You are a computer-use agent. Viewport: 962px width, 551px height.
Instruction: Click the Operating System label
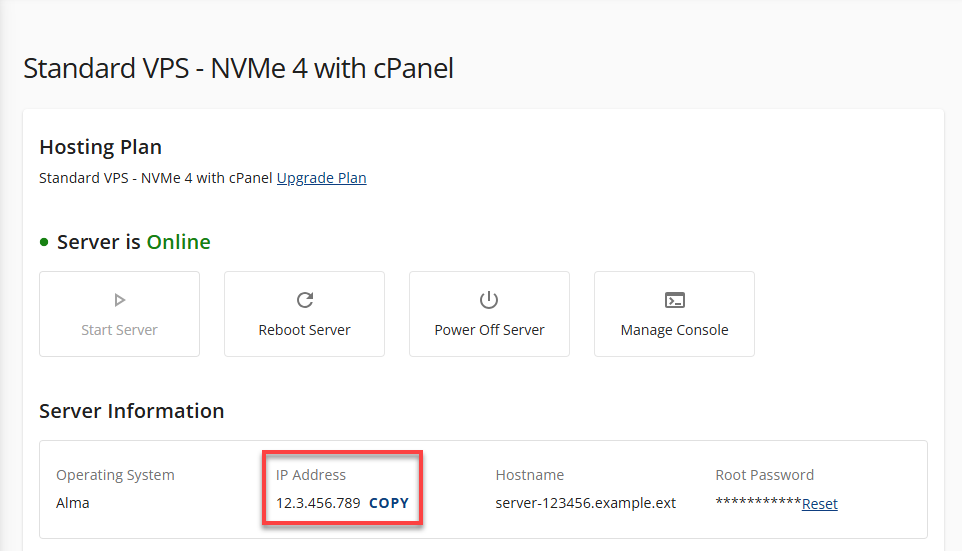pos(115,476)
